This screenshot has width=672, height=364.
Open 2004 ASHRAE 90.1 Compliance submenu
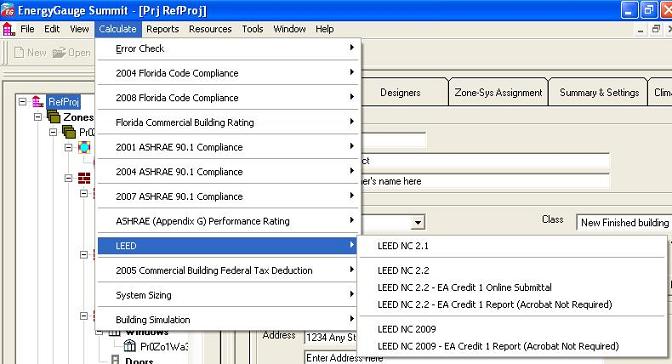[x=228, y=171]
